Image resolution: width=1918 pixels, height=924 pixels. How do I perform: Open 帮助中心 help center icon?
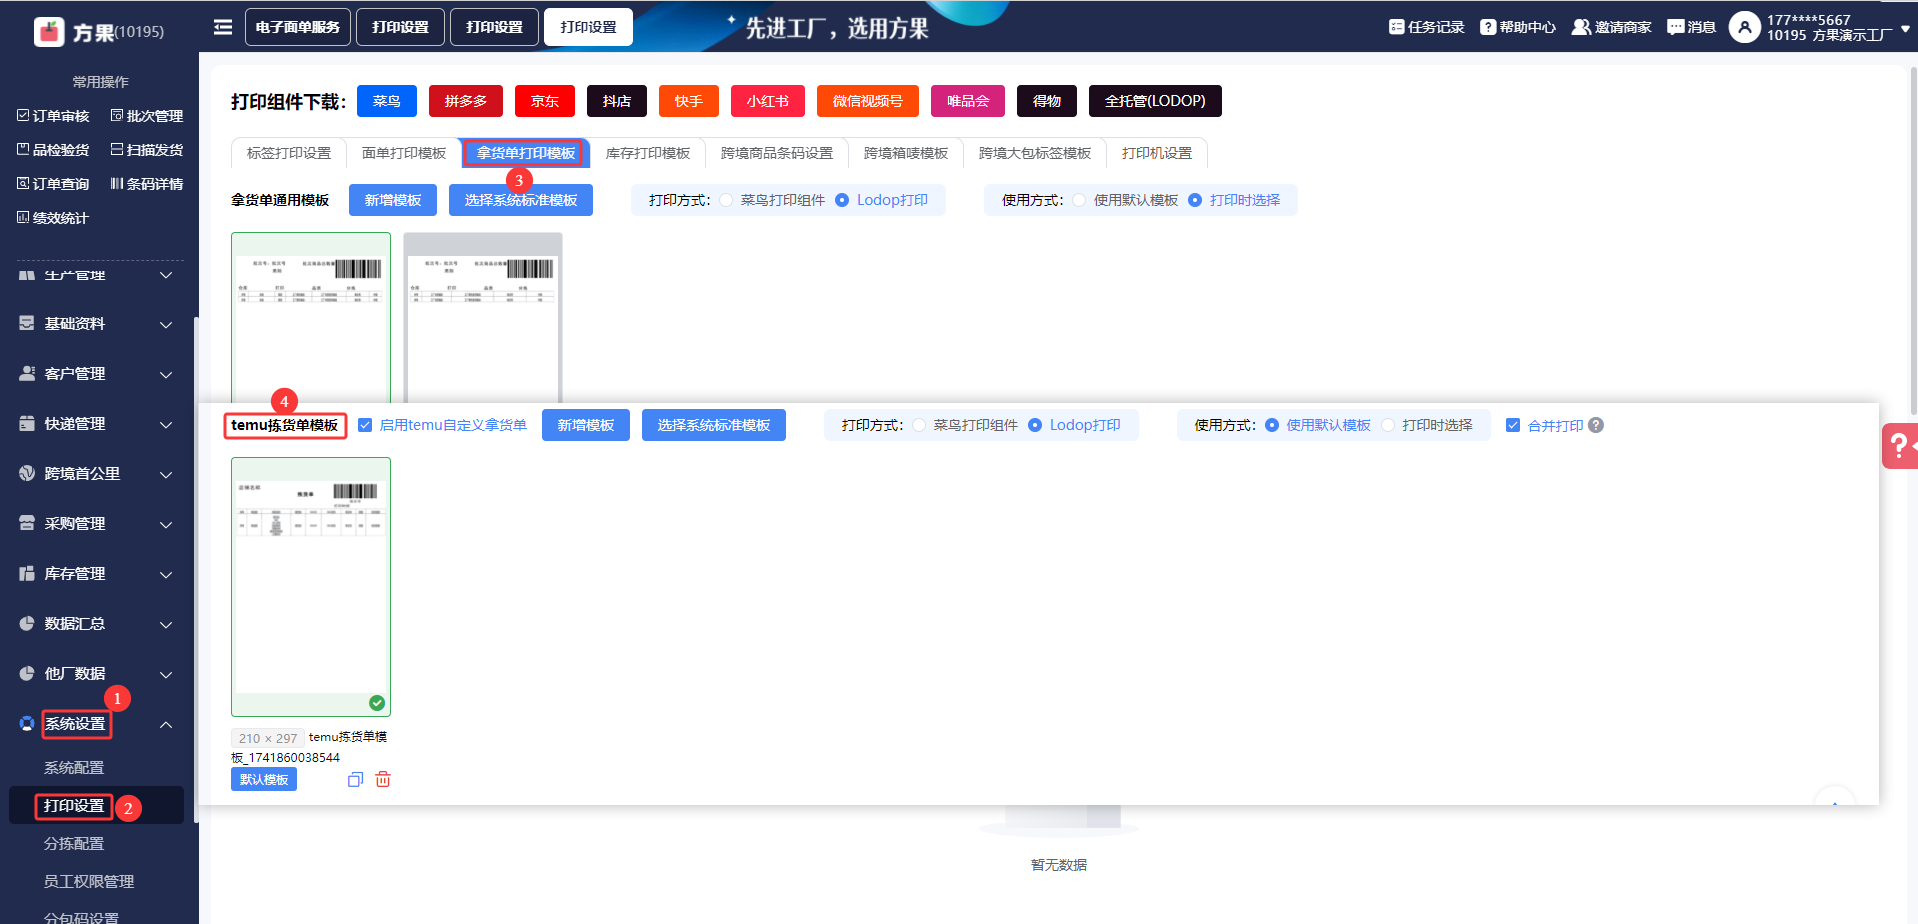click(x=1488, y=27)
